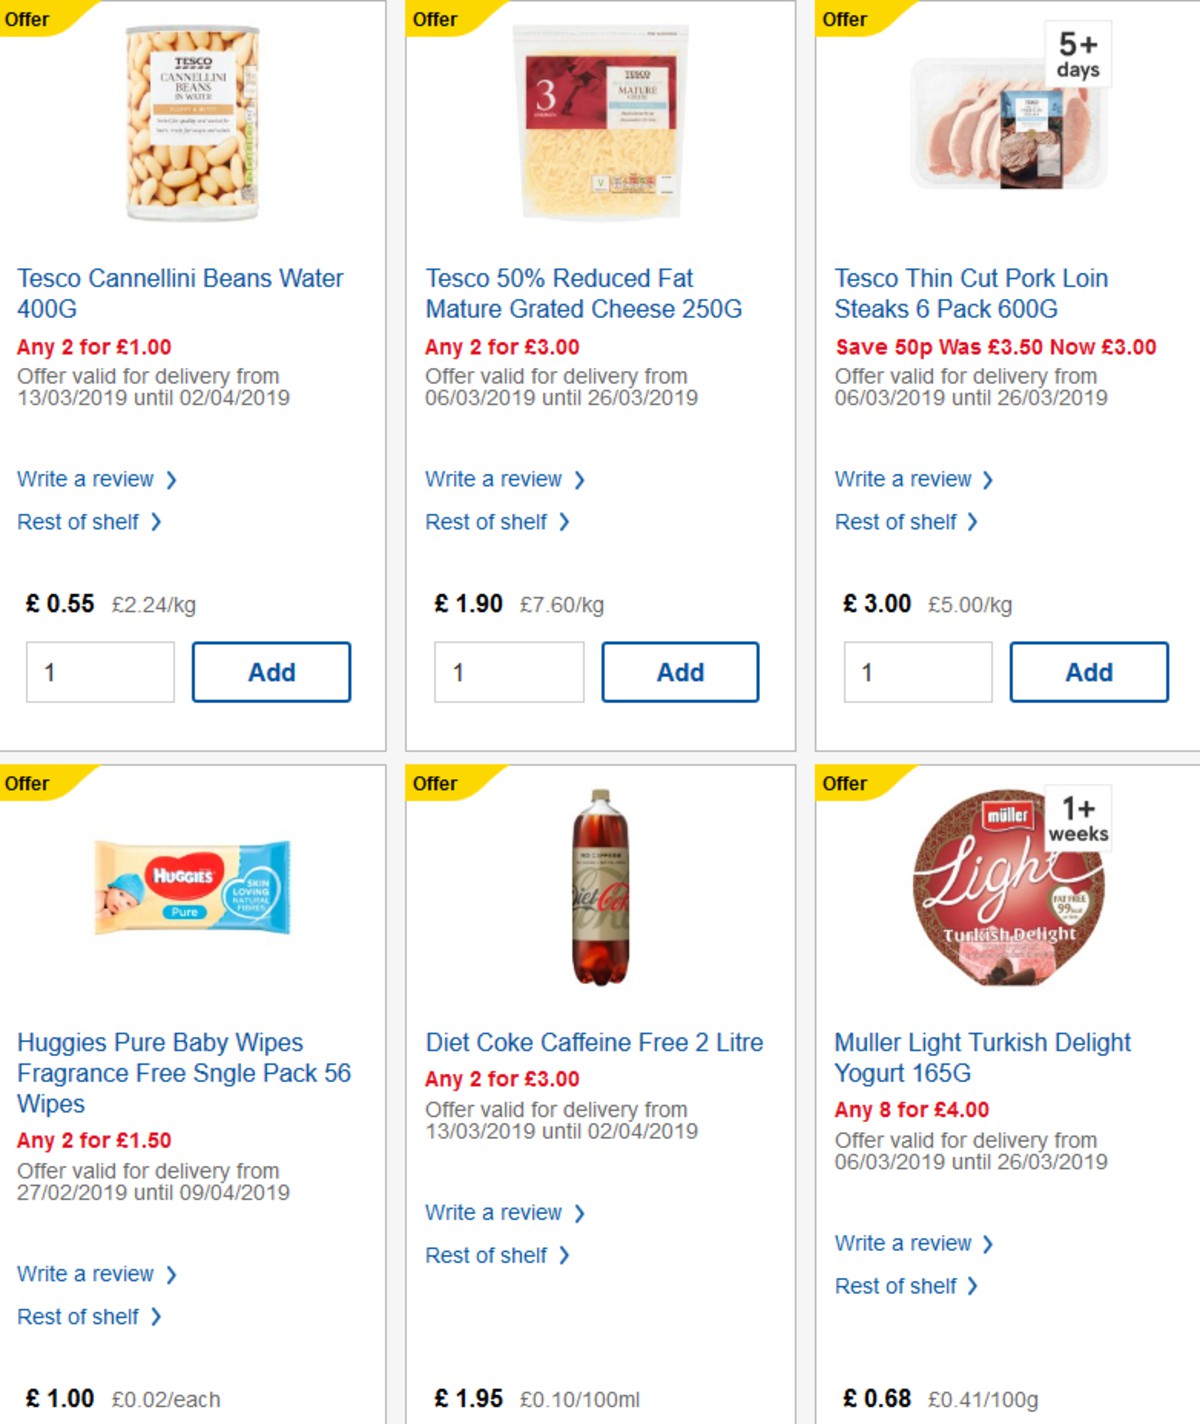Click the Cannellini Beans product image
Screen dimensions: 1200x1424
(x=189, y=120)
